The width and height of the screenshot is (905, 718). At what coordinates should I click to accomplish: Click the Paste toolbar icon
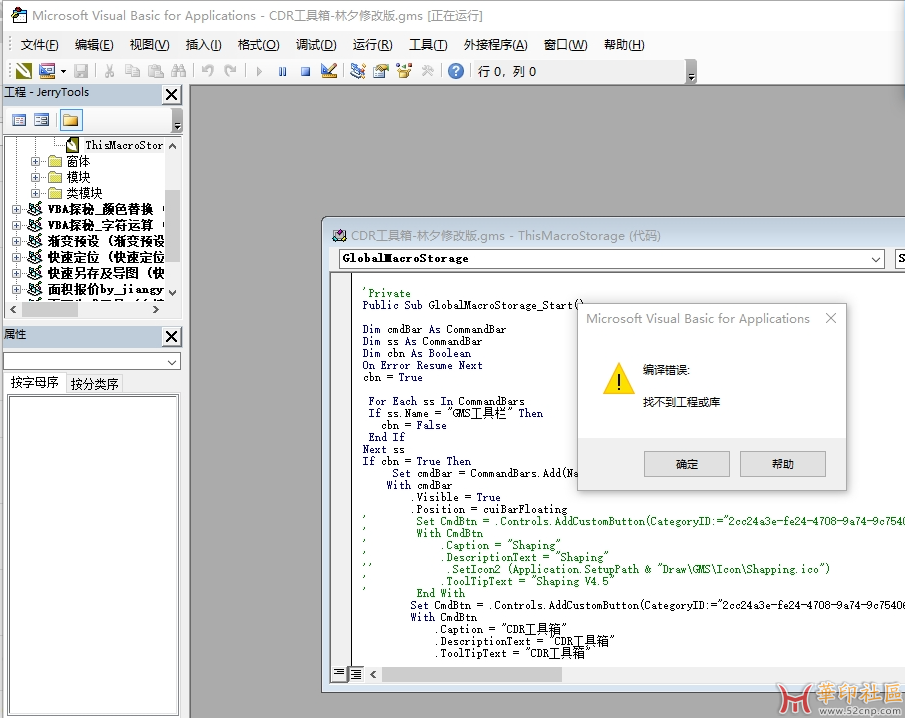[155, 71]
